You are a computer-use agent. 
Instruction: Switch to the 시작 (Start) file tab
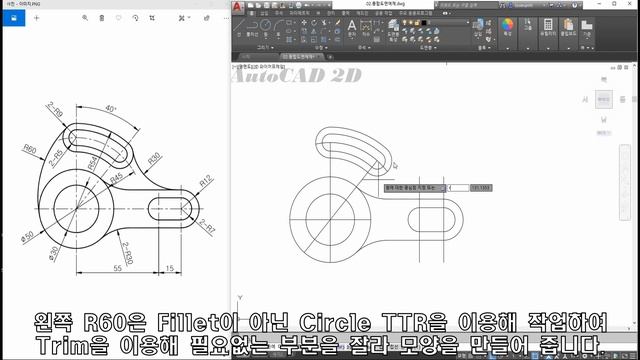click(246, 57)
